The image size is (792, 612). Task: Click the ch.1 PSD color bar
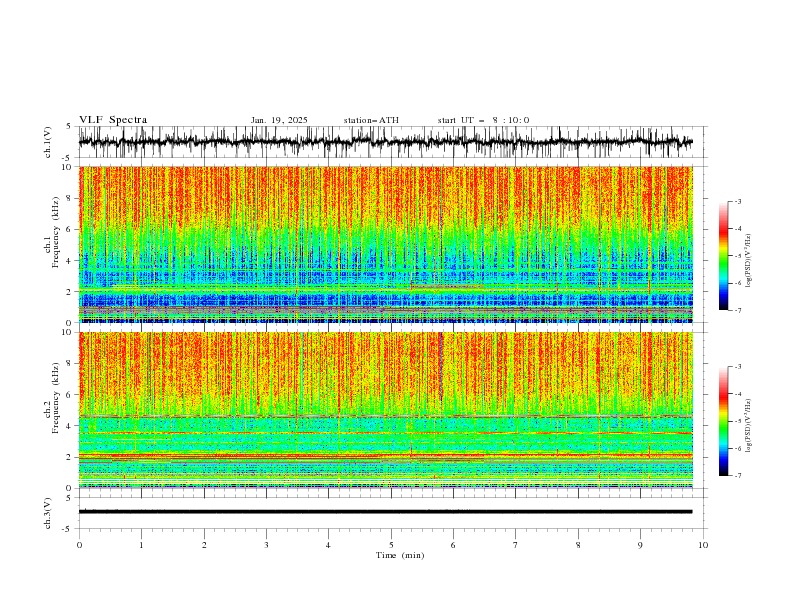coord(724,256)
